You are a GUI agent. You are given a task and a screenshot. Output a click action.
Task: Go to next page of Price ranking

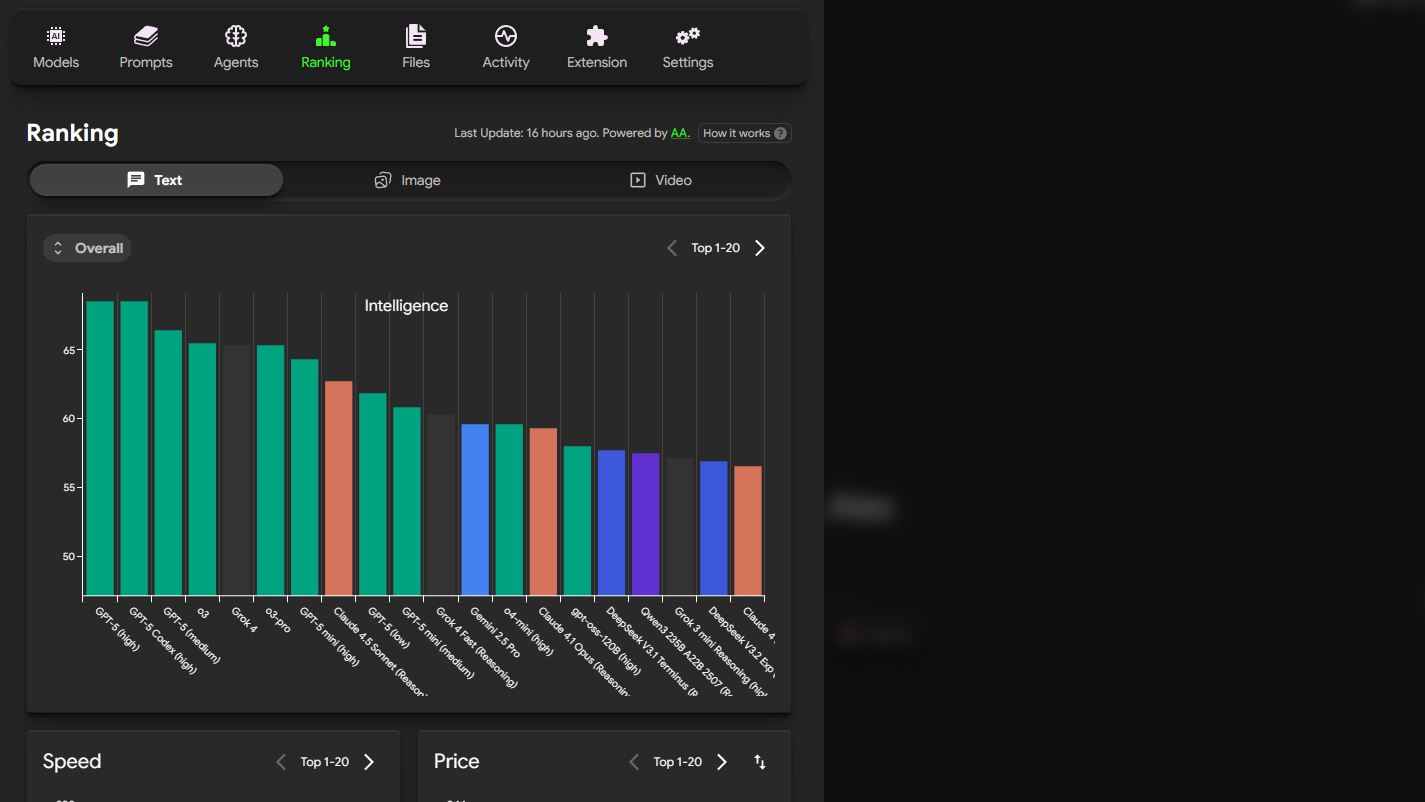tap(722, 762)
